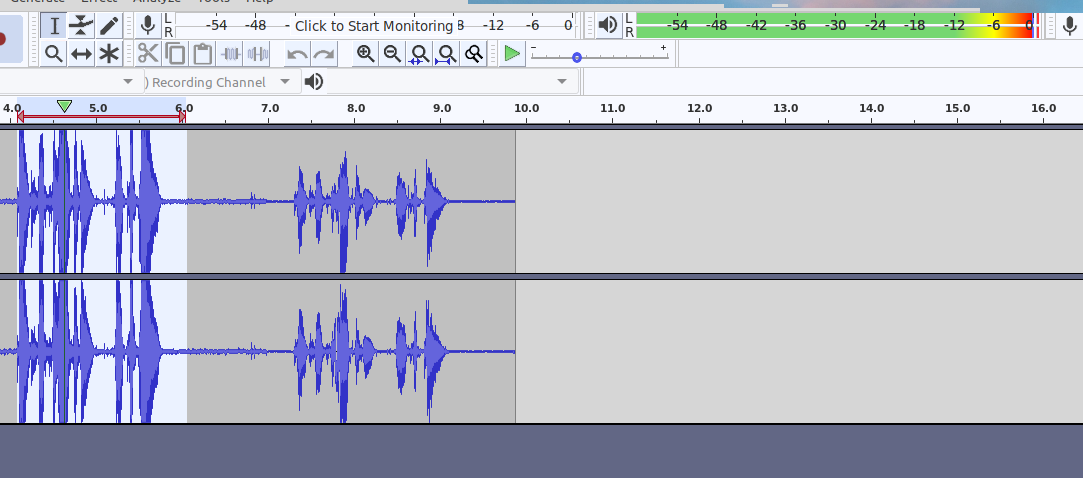Click timeline ruler at 10.0 seconds

coord(527,109)
